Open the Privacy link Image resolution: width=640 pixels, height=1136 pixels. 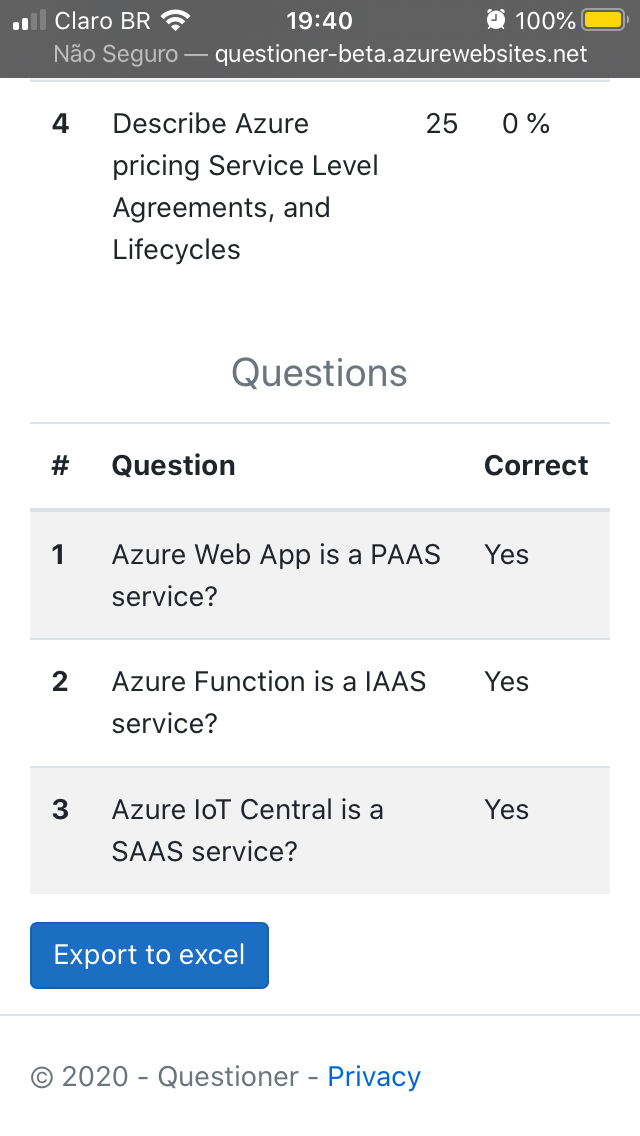374,1076
